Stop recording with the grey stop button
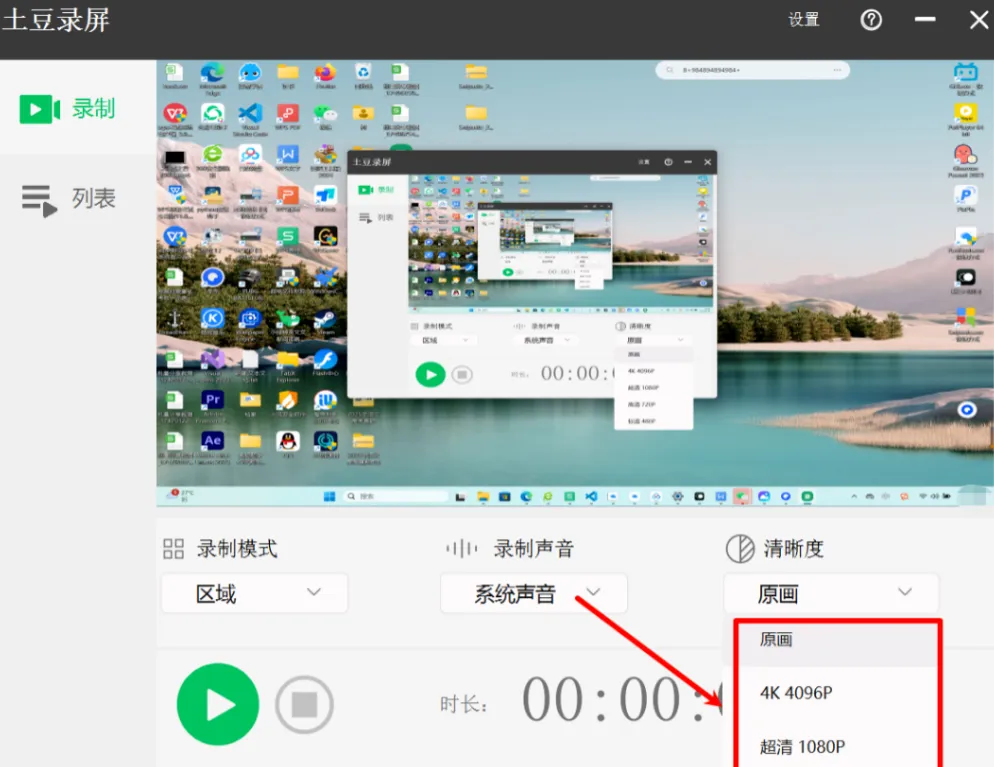This screenshot has width=994, height=767. click(x=304, y=704)
